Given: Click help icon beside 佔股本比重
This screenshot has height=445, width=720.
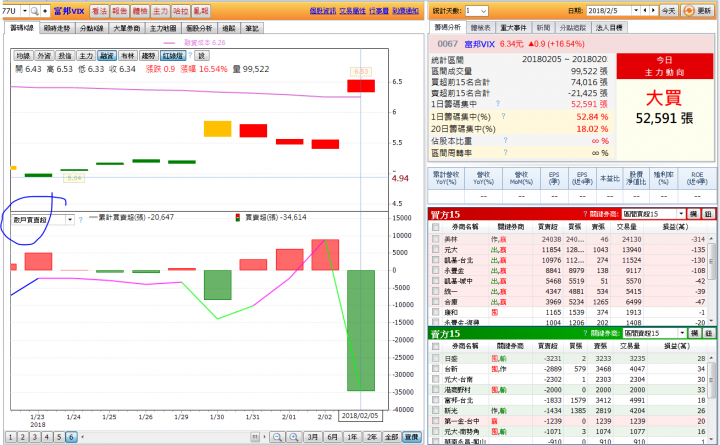Looking at the screenshot, I should pos(506,140).
